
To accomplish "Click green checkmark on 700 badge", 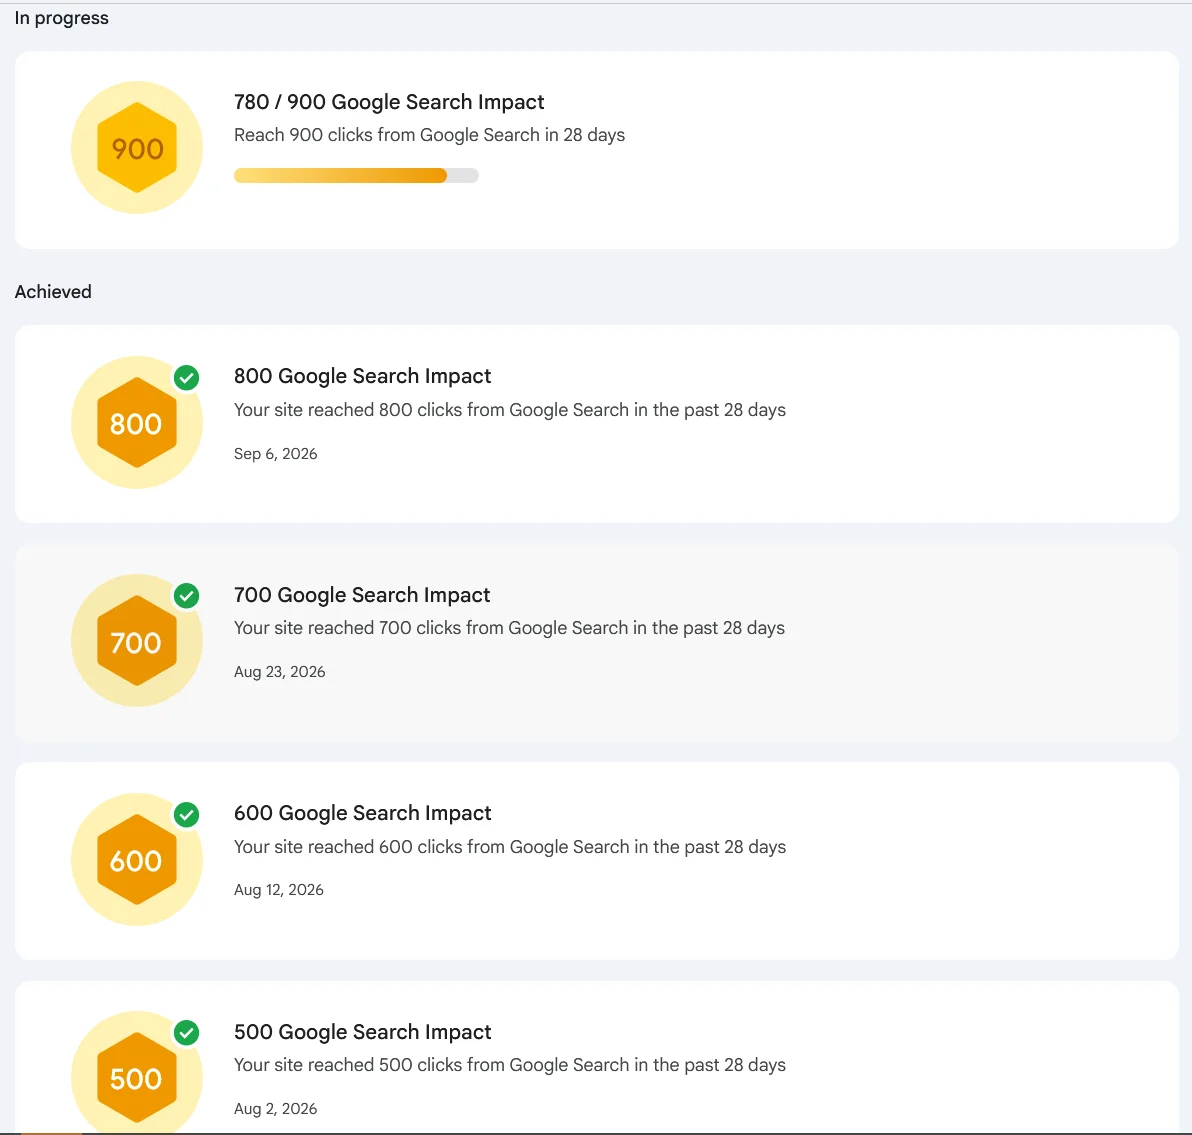I will point(186,596).
